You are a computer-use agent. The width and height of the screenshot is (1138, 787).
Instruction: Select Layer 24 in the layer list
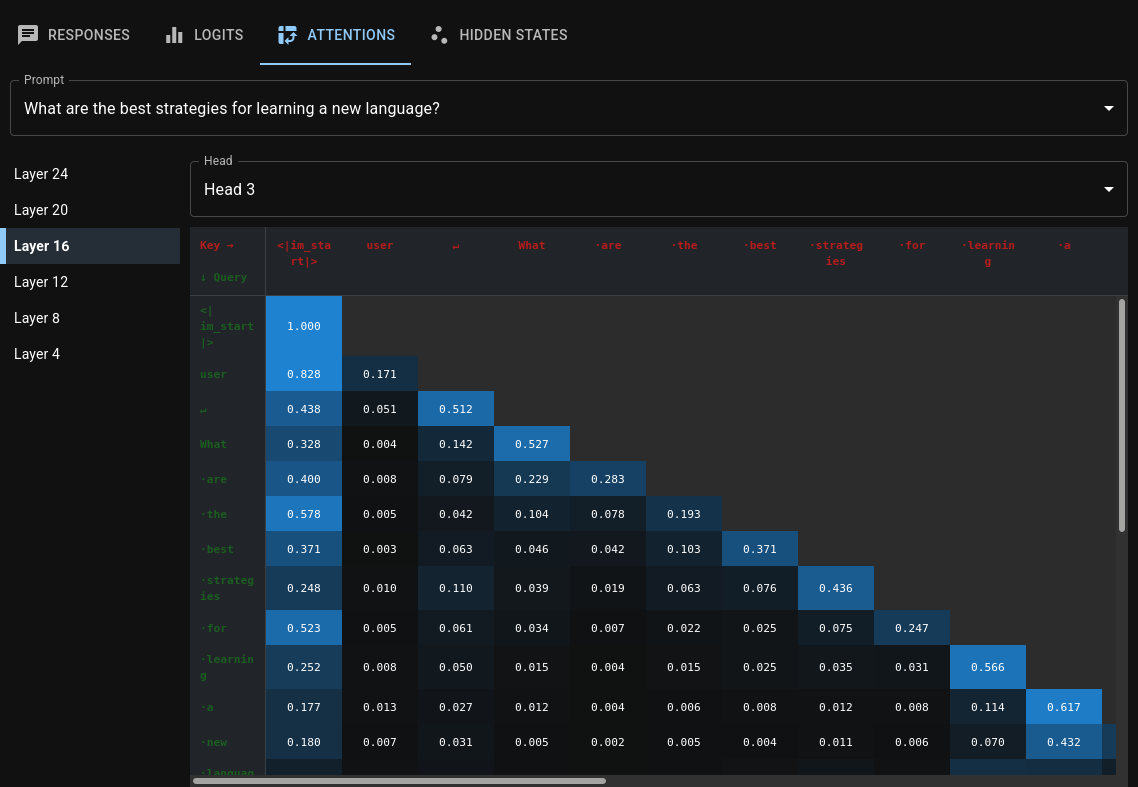coord(90,174)
